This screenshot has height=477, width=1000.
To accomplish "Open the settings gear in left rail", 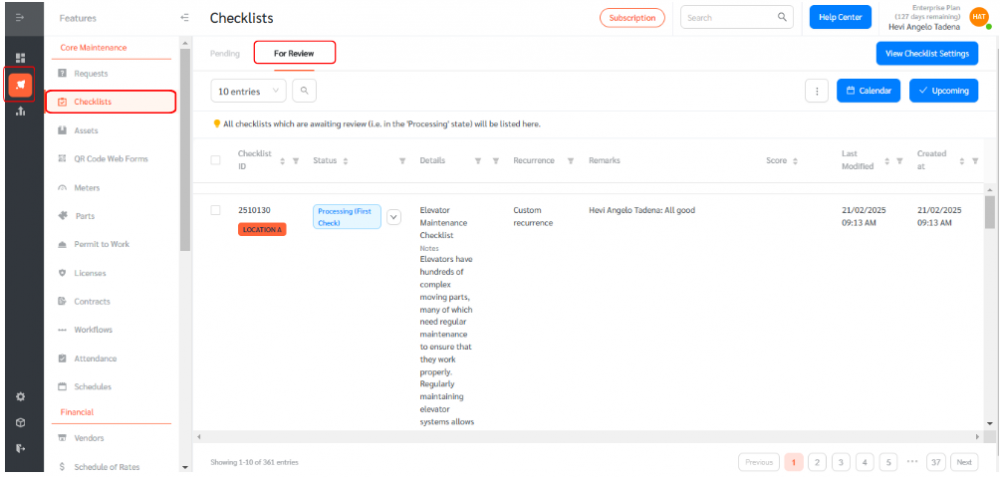I will (20, 397).
